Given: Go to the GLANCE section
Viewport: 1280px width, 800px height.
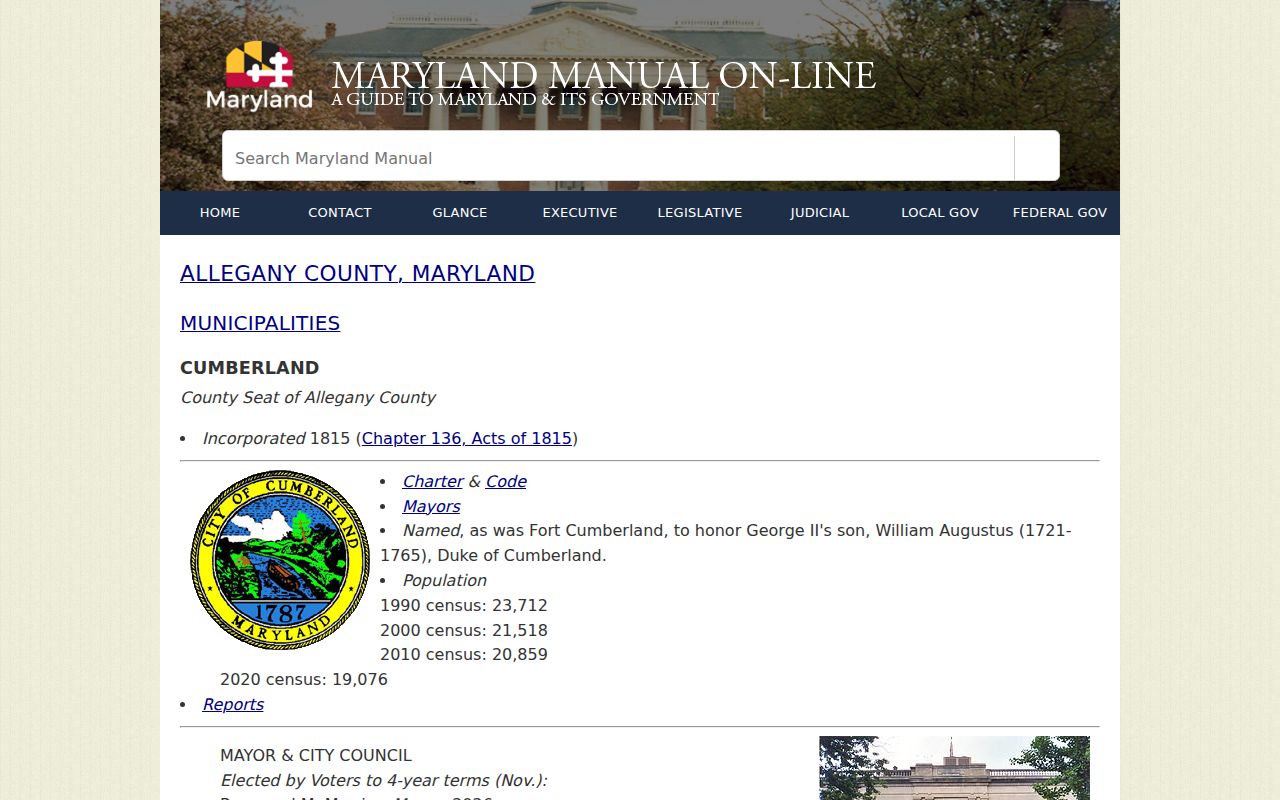Looking at the screenshot, I should tap(460, 213).
